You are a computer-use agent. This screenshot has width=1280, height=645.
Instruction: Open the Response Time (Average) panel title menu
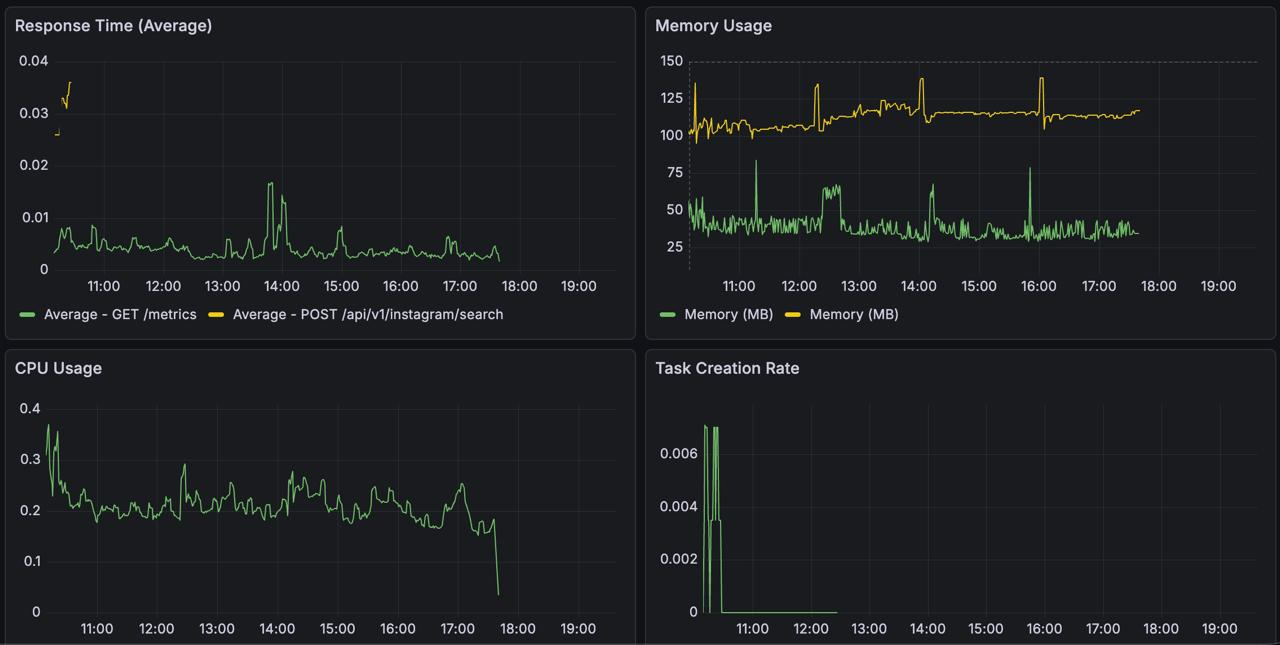pyautogui.click(x=113, y=26)
